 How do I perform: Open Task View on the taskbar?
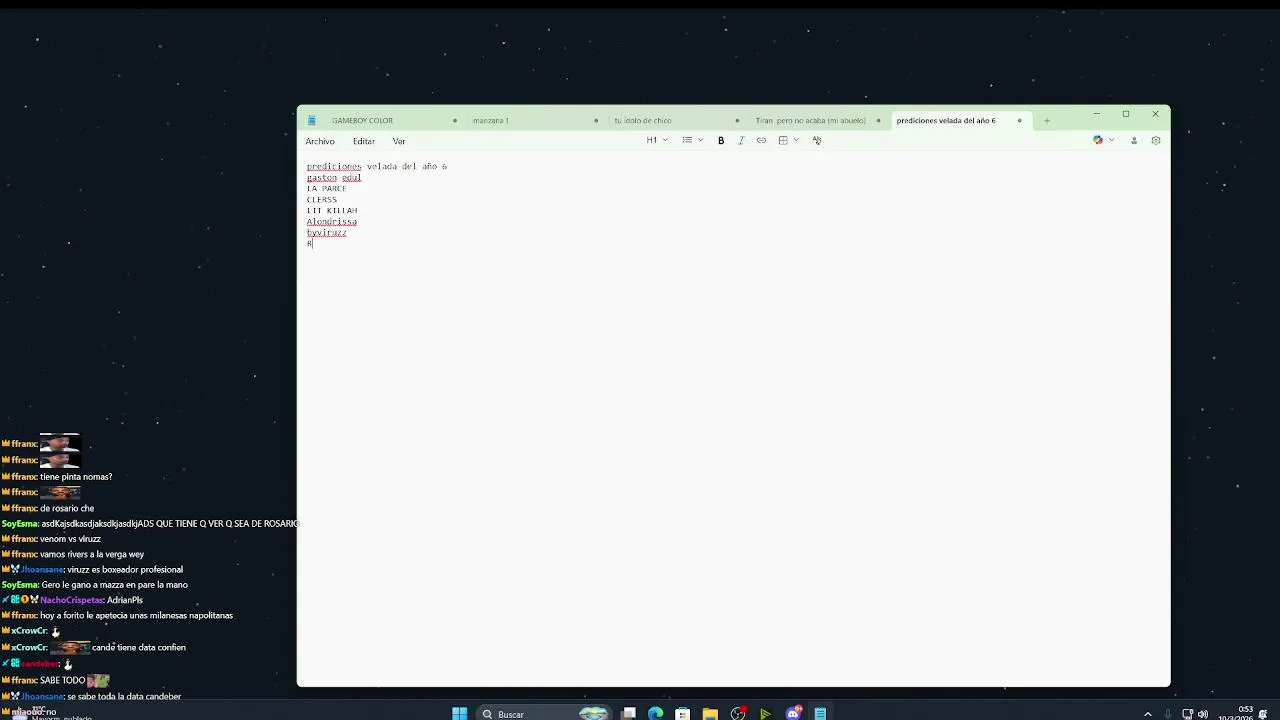[629, 714]
